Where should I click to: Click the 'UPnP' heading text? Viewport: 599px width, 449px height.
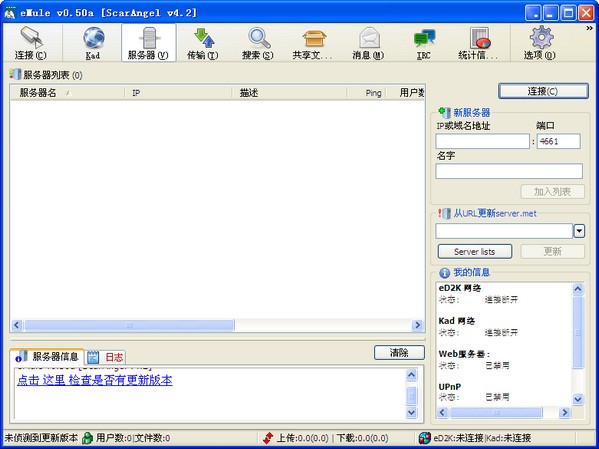click(450, 387)
